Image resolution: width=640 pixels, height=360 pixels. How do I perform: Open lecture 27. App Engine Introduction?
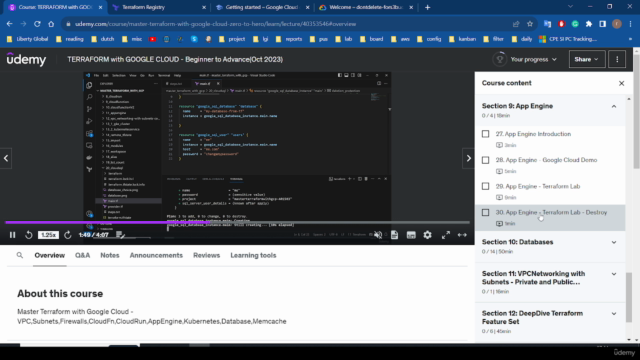pyautogui.click(x=533, y=134)
